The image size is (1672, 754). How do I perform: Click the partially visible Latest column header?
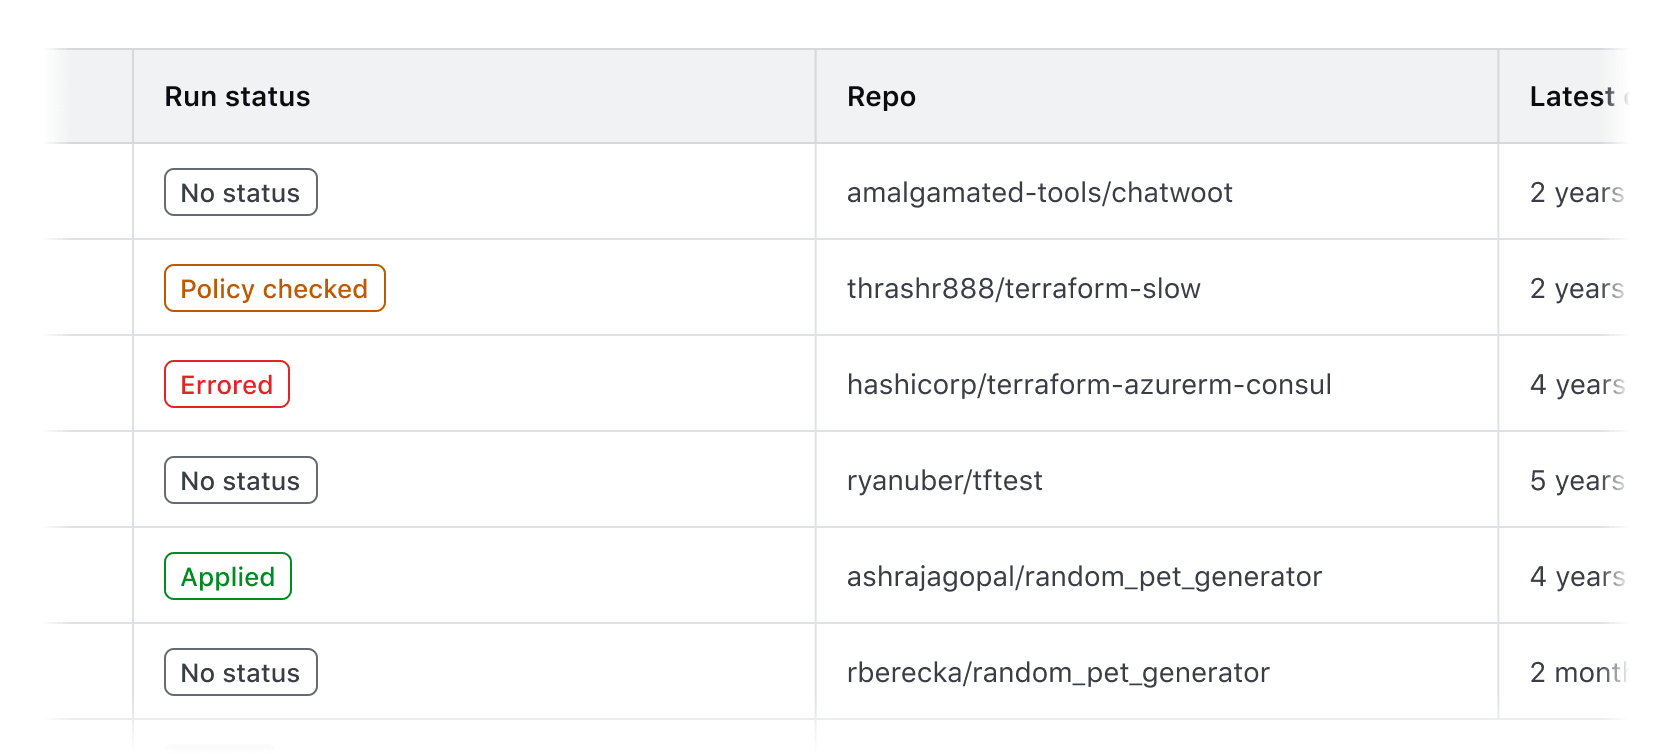tap(1572, 97)
